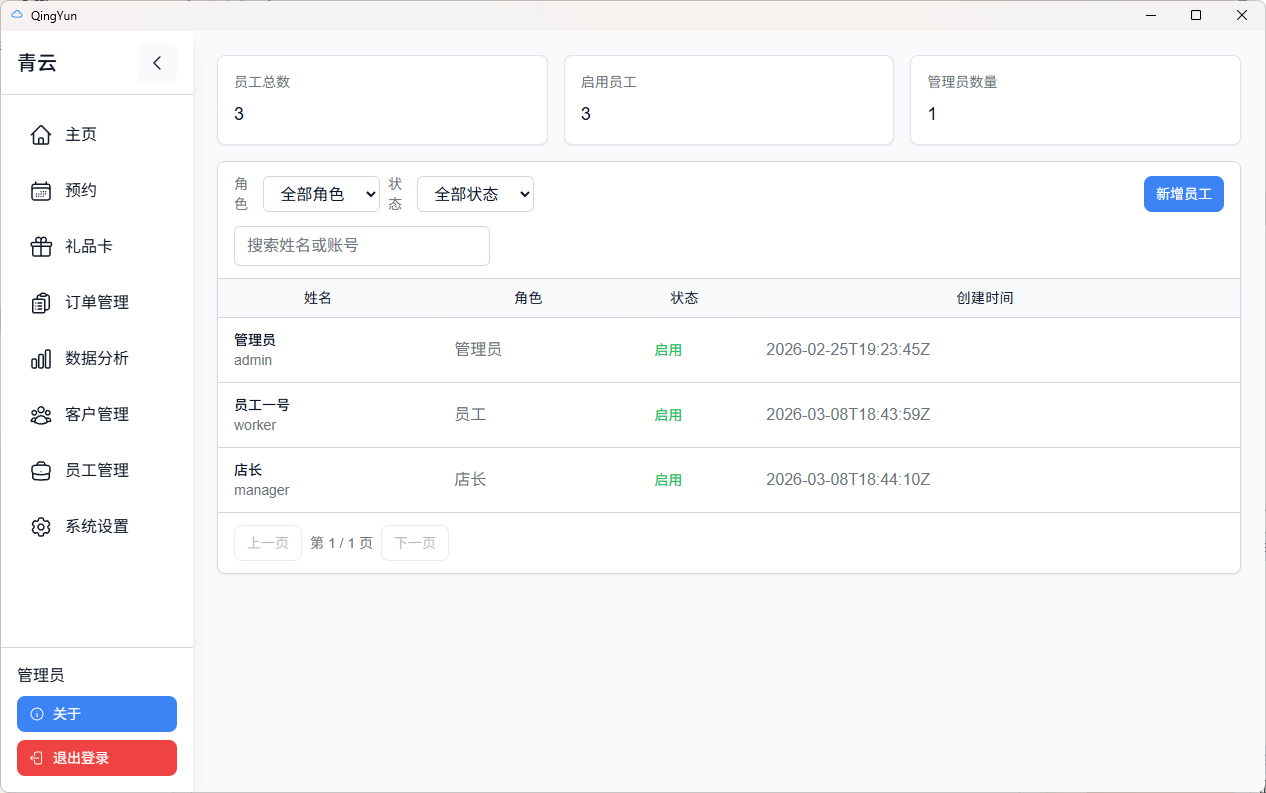Click the 员工一号 name cell
Viewport: 1266px width, 793px height.
[x=262, y=405]
